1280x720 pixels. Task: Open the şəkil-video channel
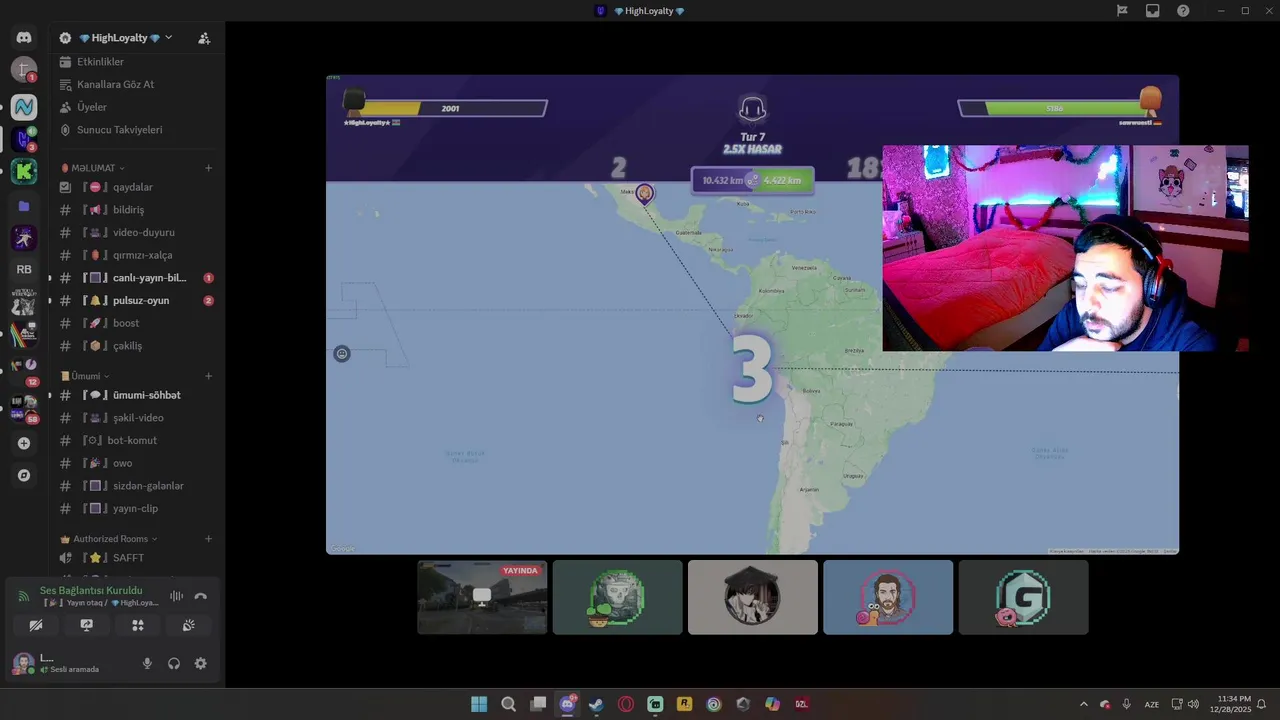pyautogui.click(x=136, y=418)
